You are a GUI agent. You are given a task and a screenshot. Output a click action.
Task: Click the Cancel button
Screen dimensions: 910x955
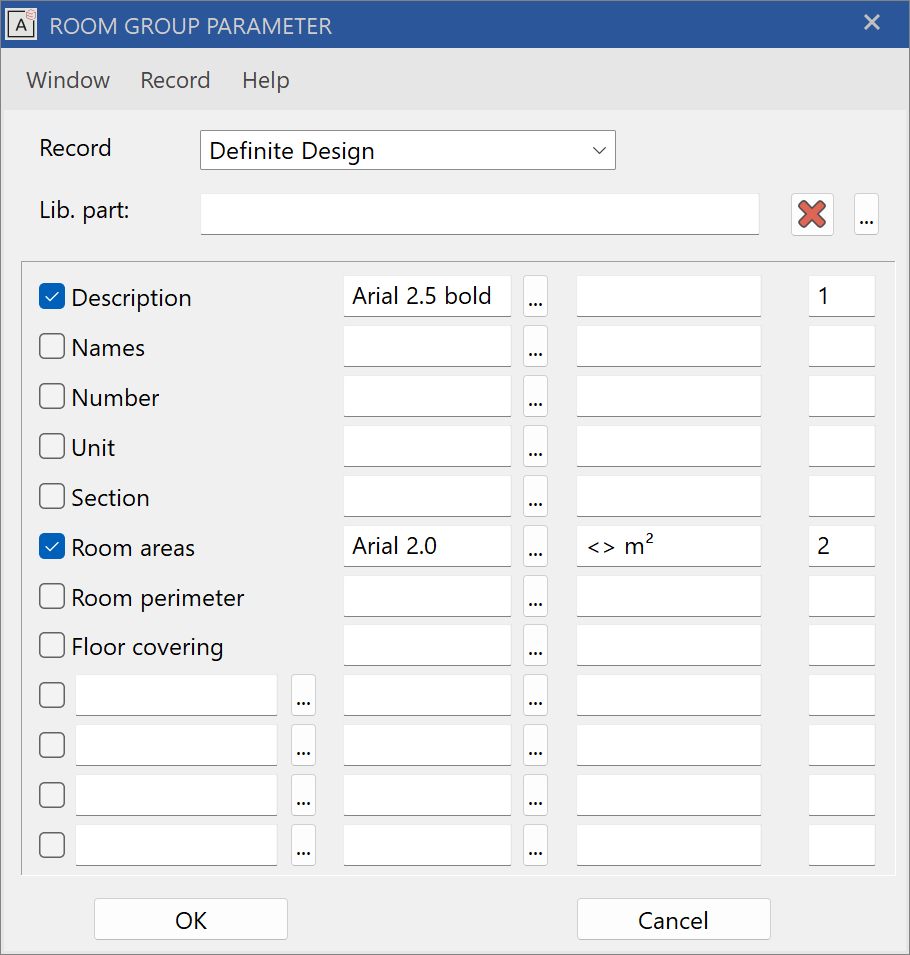point(674,919)
